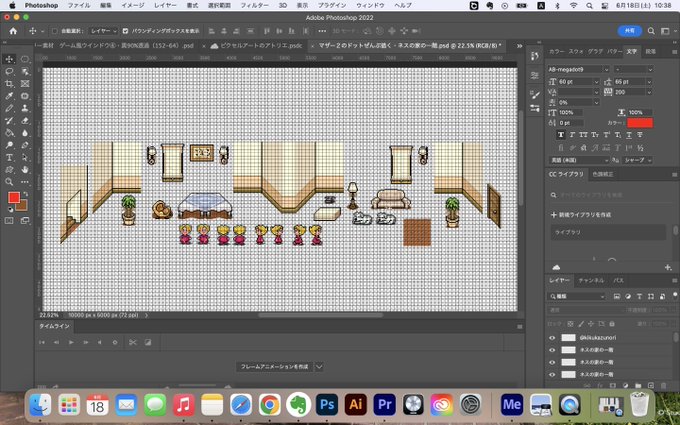This screenshot has height=425, width=680.
Task: Click red foreground color swatch
Action: click(14, 198)
